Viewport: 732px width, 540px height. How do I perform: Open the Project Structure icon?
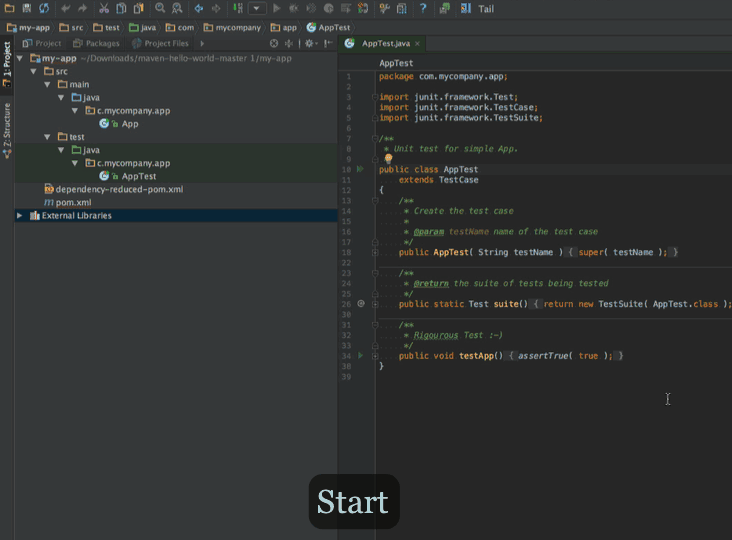click(x=401, y=8)
